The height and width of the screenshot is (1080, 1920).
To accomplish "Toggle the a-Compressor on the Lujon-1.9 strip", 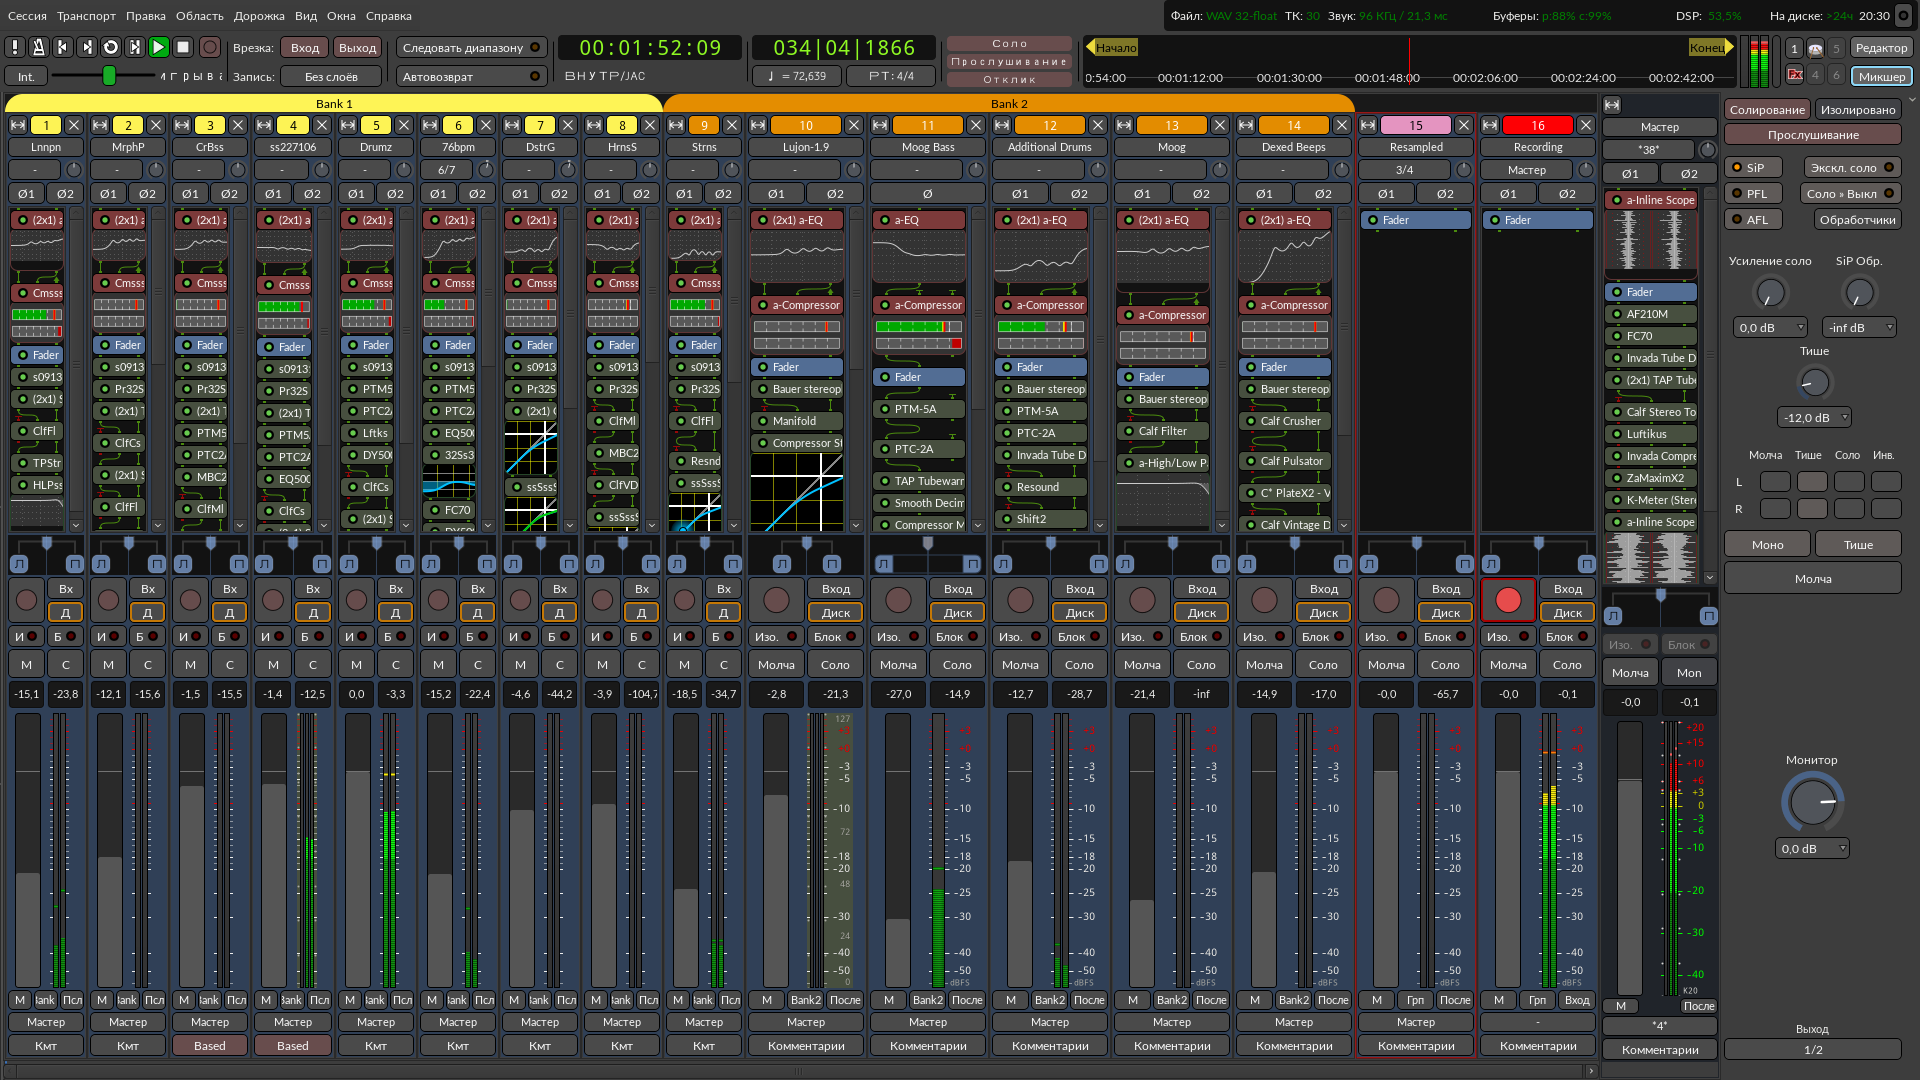I will point(763,305).
